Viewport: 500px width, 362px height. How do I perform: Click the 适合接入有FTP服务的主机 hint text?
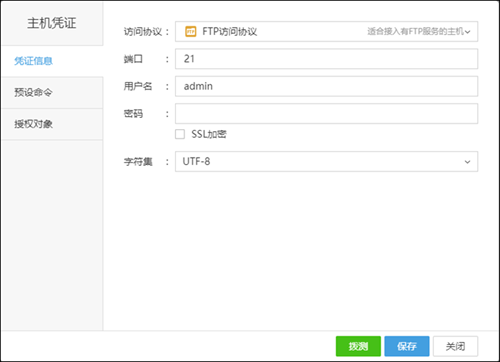[x=416, y=31]
